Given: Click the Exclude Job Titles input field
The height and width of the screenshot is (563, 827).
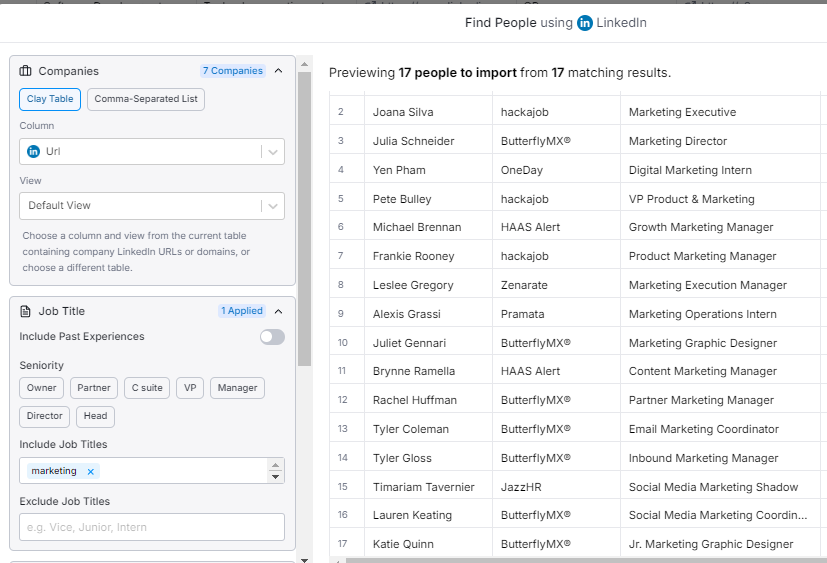Looking at the screenshot, I should [152, 527].
